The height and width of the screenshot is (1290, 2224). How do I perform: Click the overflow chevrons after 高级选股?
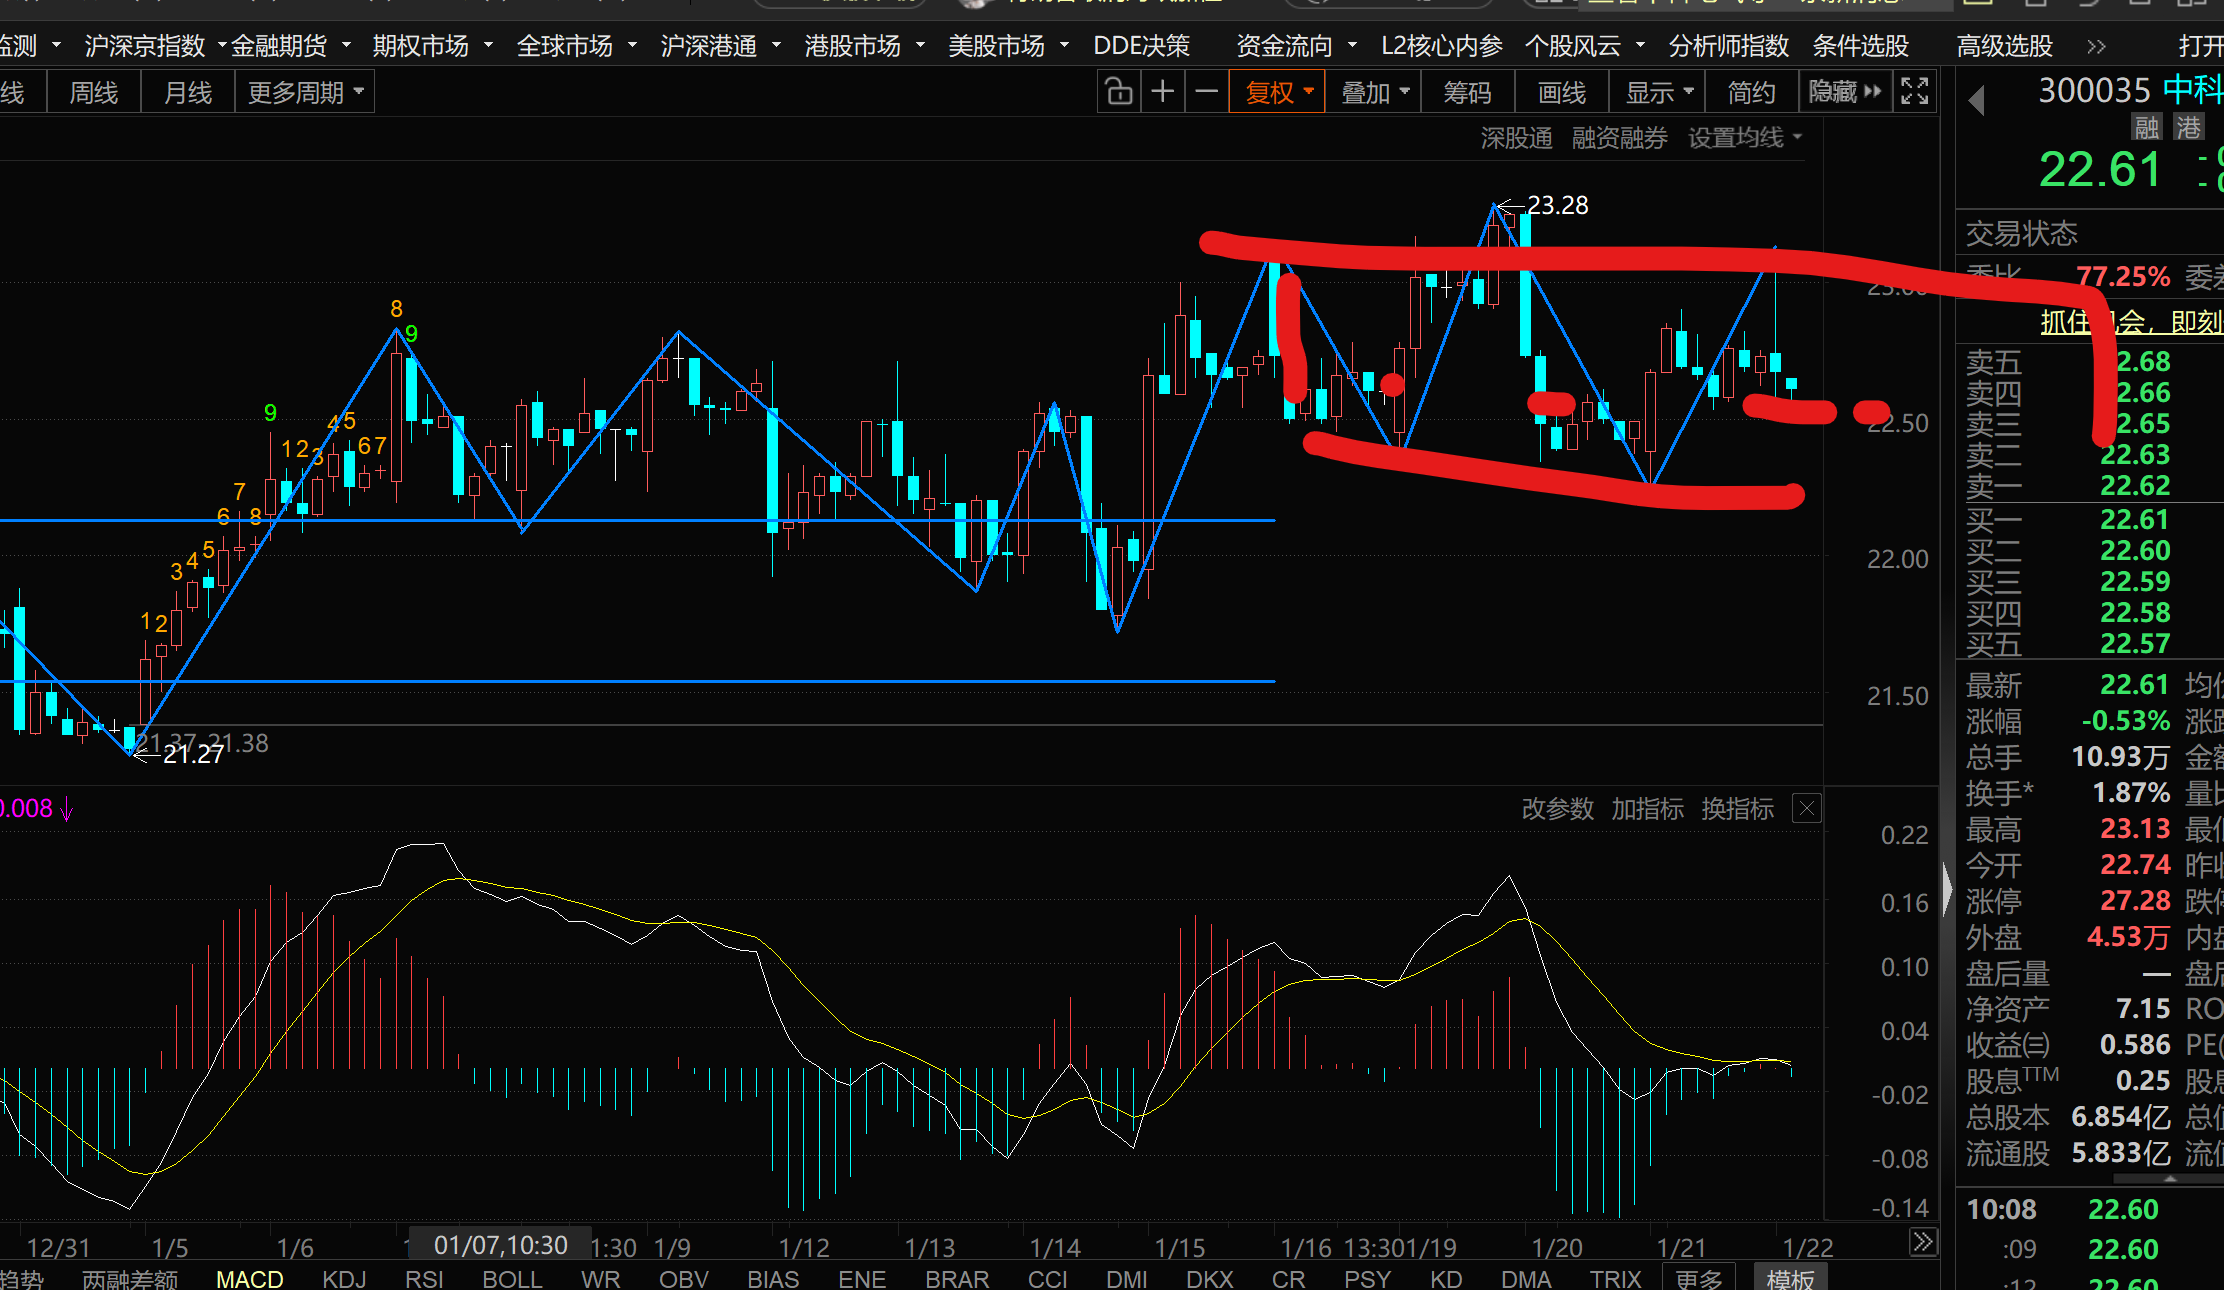[2096, 46]
